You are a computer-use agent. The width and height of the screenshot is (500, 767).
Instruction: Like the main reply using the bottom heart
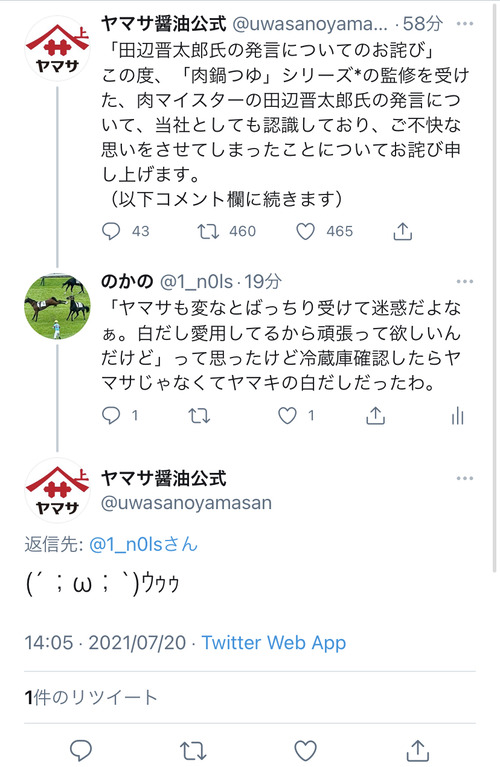tap(305, 750)
